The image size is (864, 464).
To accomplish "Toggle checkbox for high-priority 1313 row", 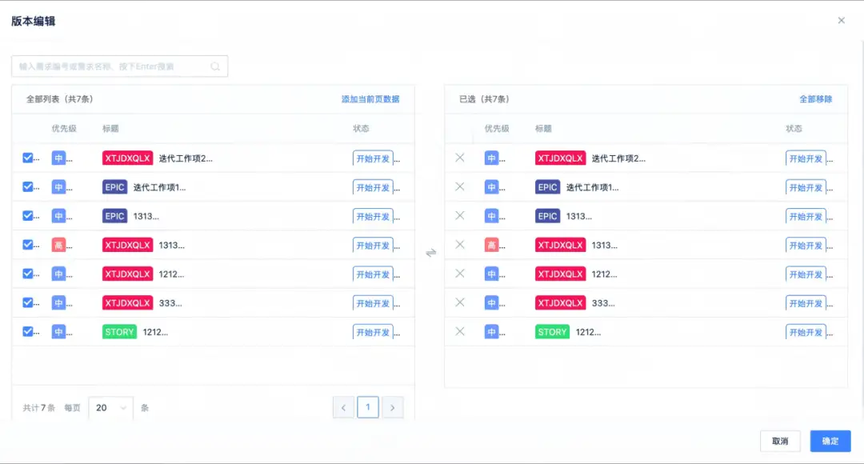I will click(28, 245).
